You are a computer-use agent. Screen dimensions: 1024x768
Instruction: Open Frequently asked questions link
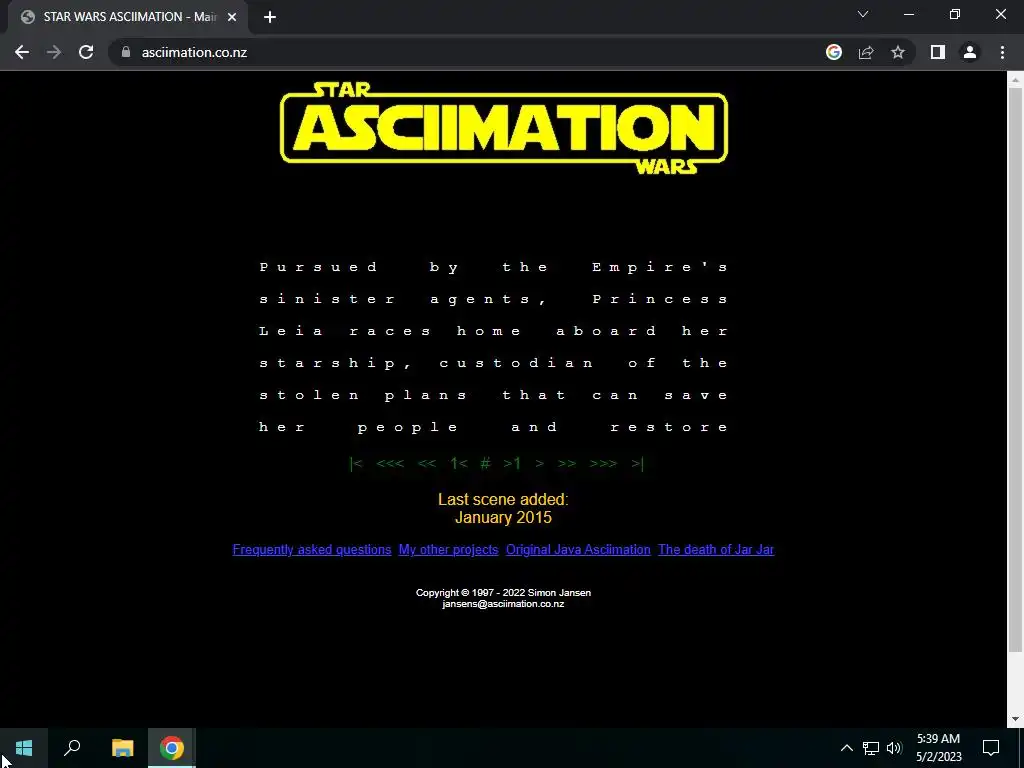pos(312,549)
